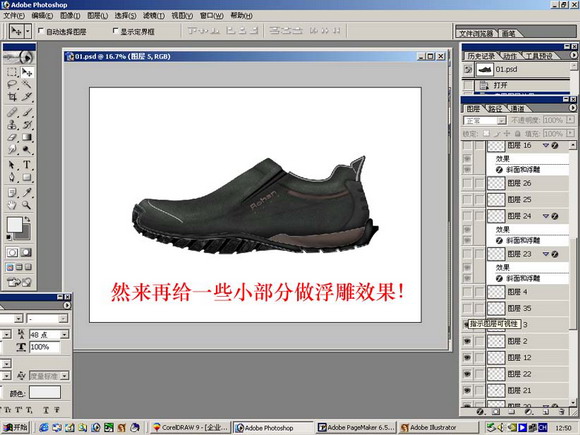The image size is (580, 435).
Task: Collapse effects of layer 16
Action: click(546, 145)
